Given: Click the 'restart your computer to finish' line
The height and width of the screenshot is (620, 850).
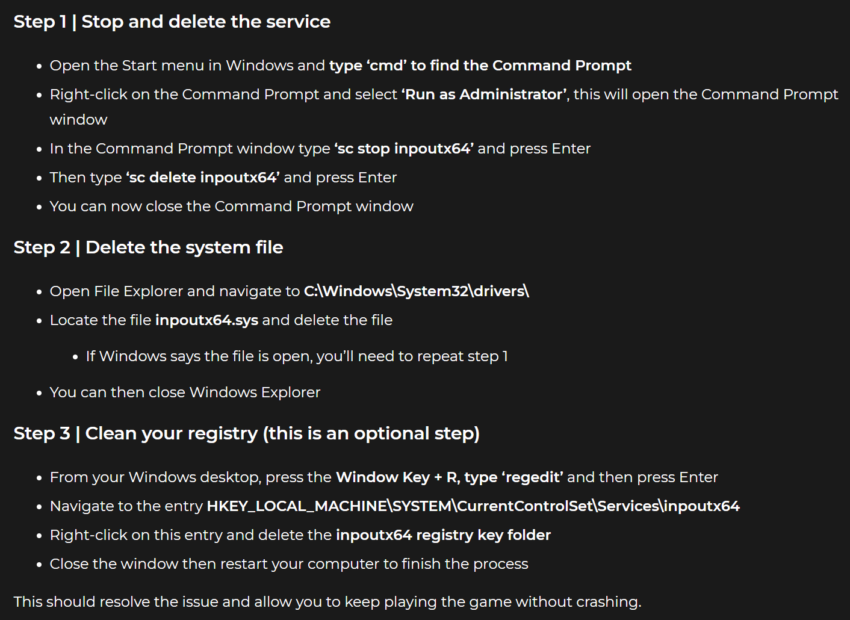Looking at the screenshot, I should 289,564.
